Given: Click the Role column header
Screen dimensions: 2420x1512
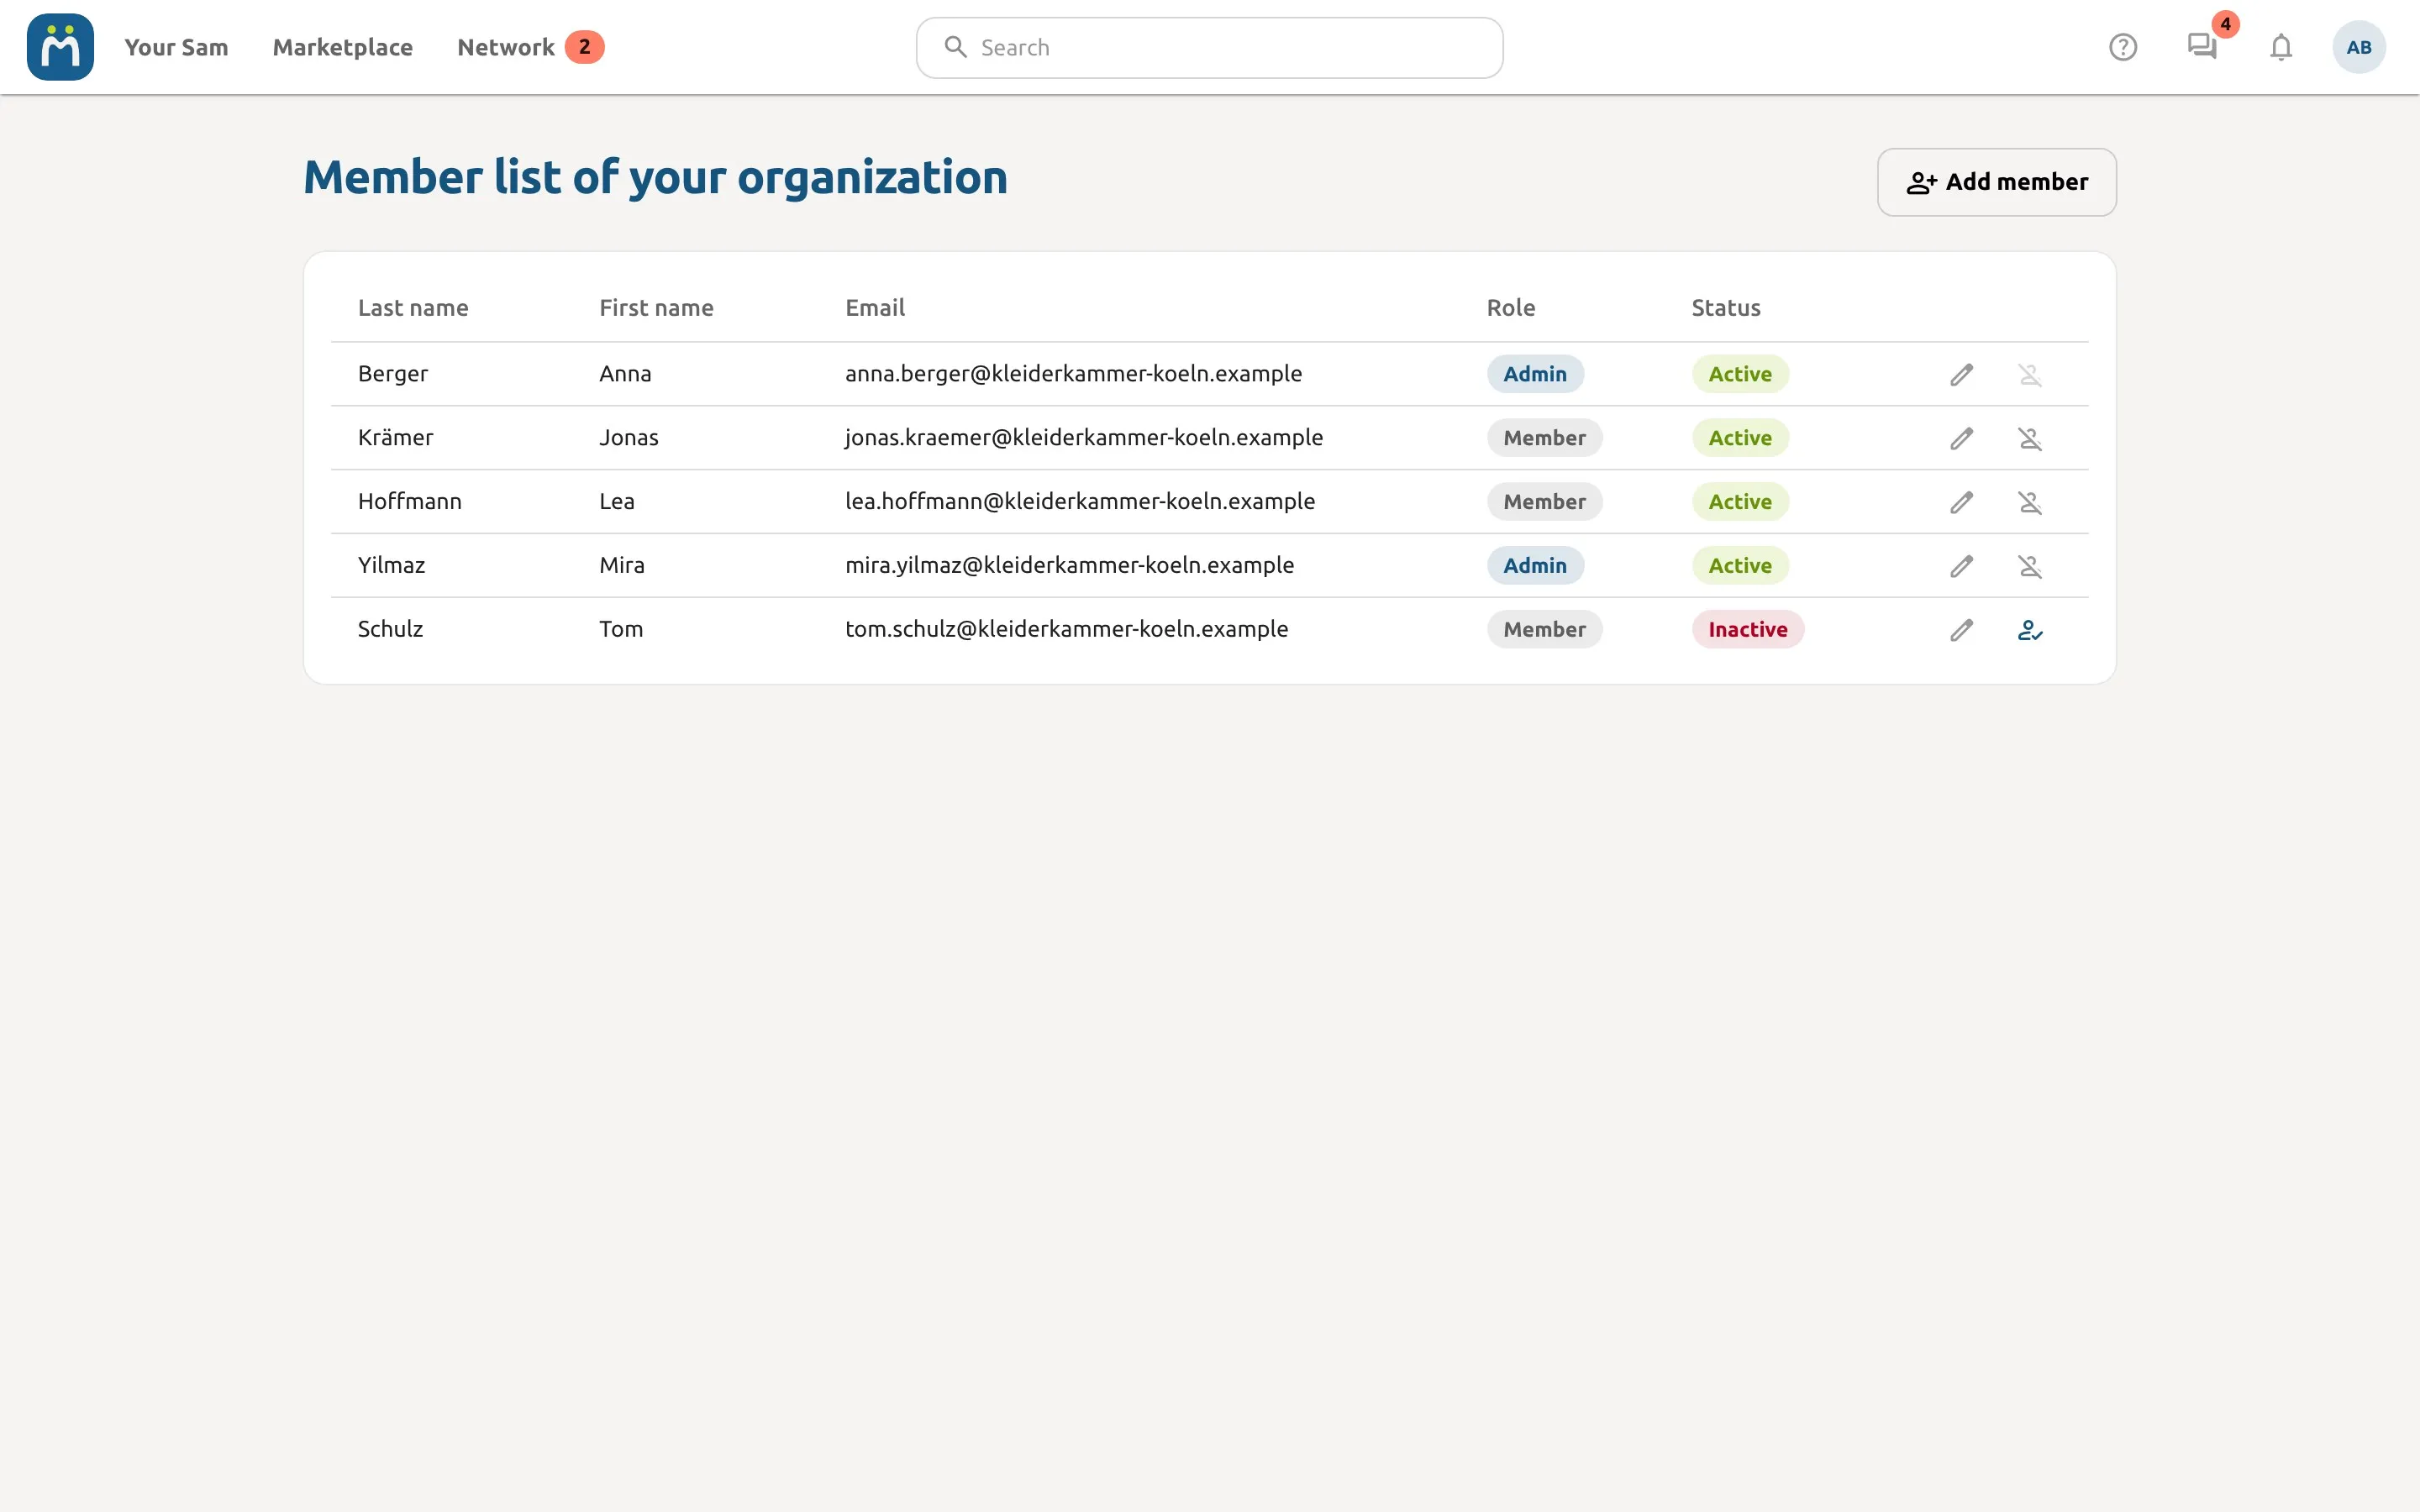Looking at the screenshot, I should (1511, 308).
